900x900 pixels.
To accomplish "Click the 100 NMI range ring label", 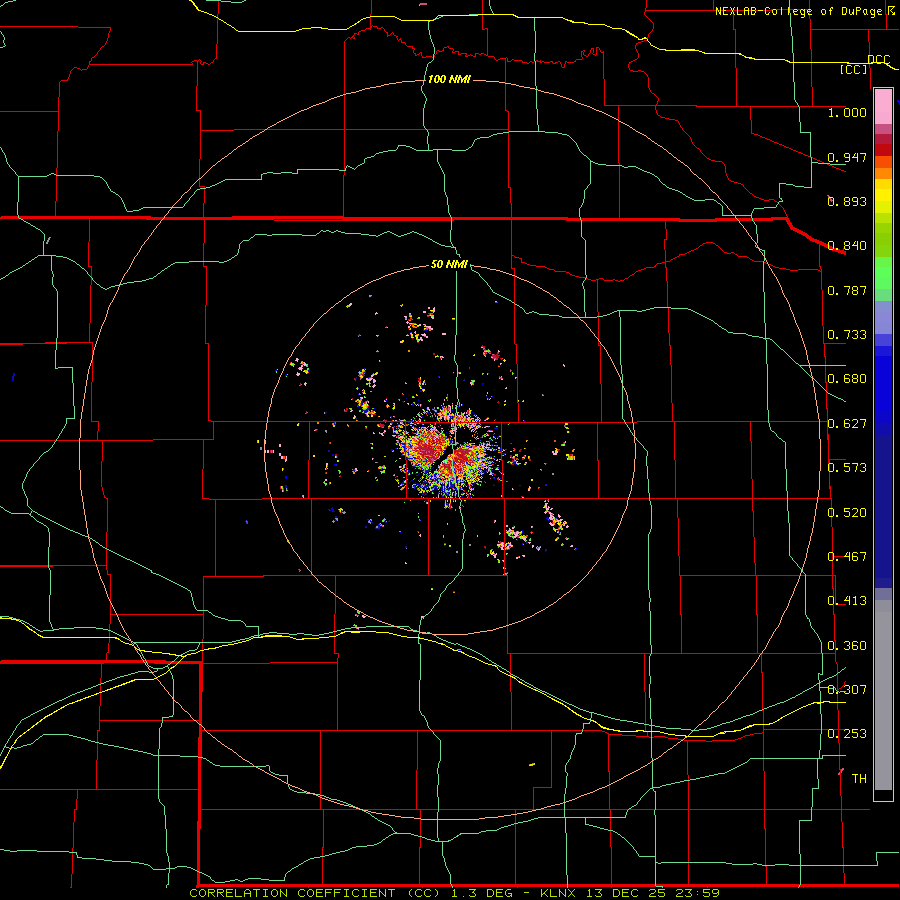I will [449, 79].
